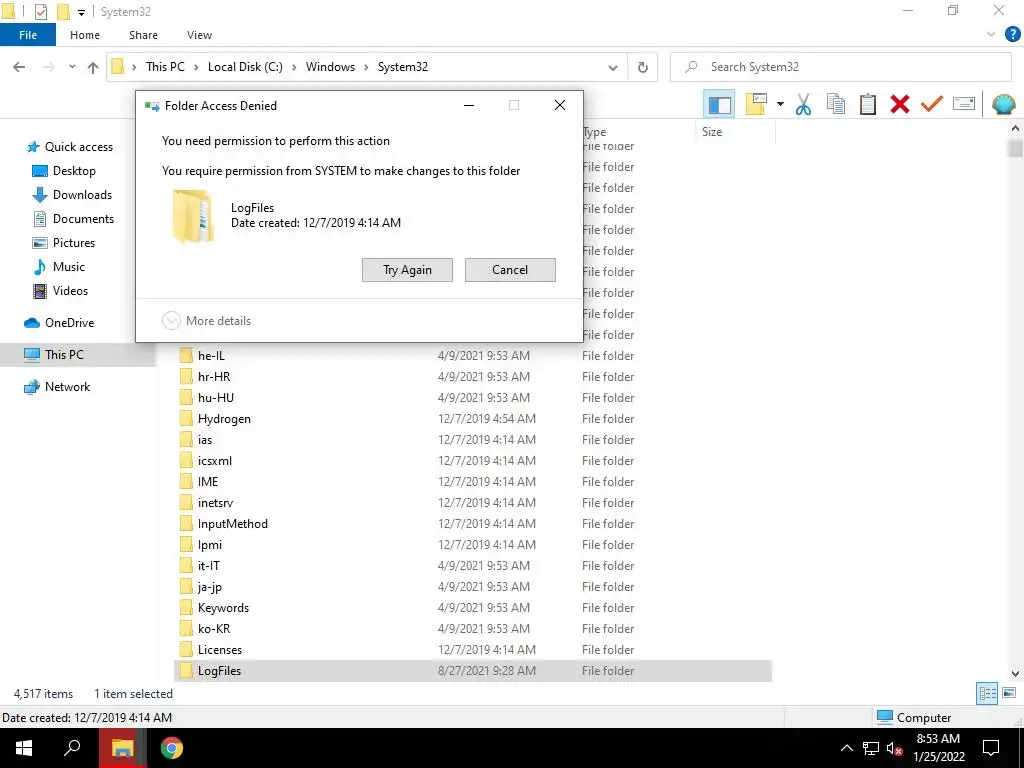This screenshot has height=768, width=1024.
Task: Close the Folder Access Denied dialog
Action: pyautogui.click(x=560, y=105)
